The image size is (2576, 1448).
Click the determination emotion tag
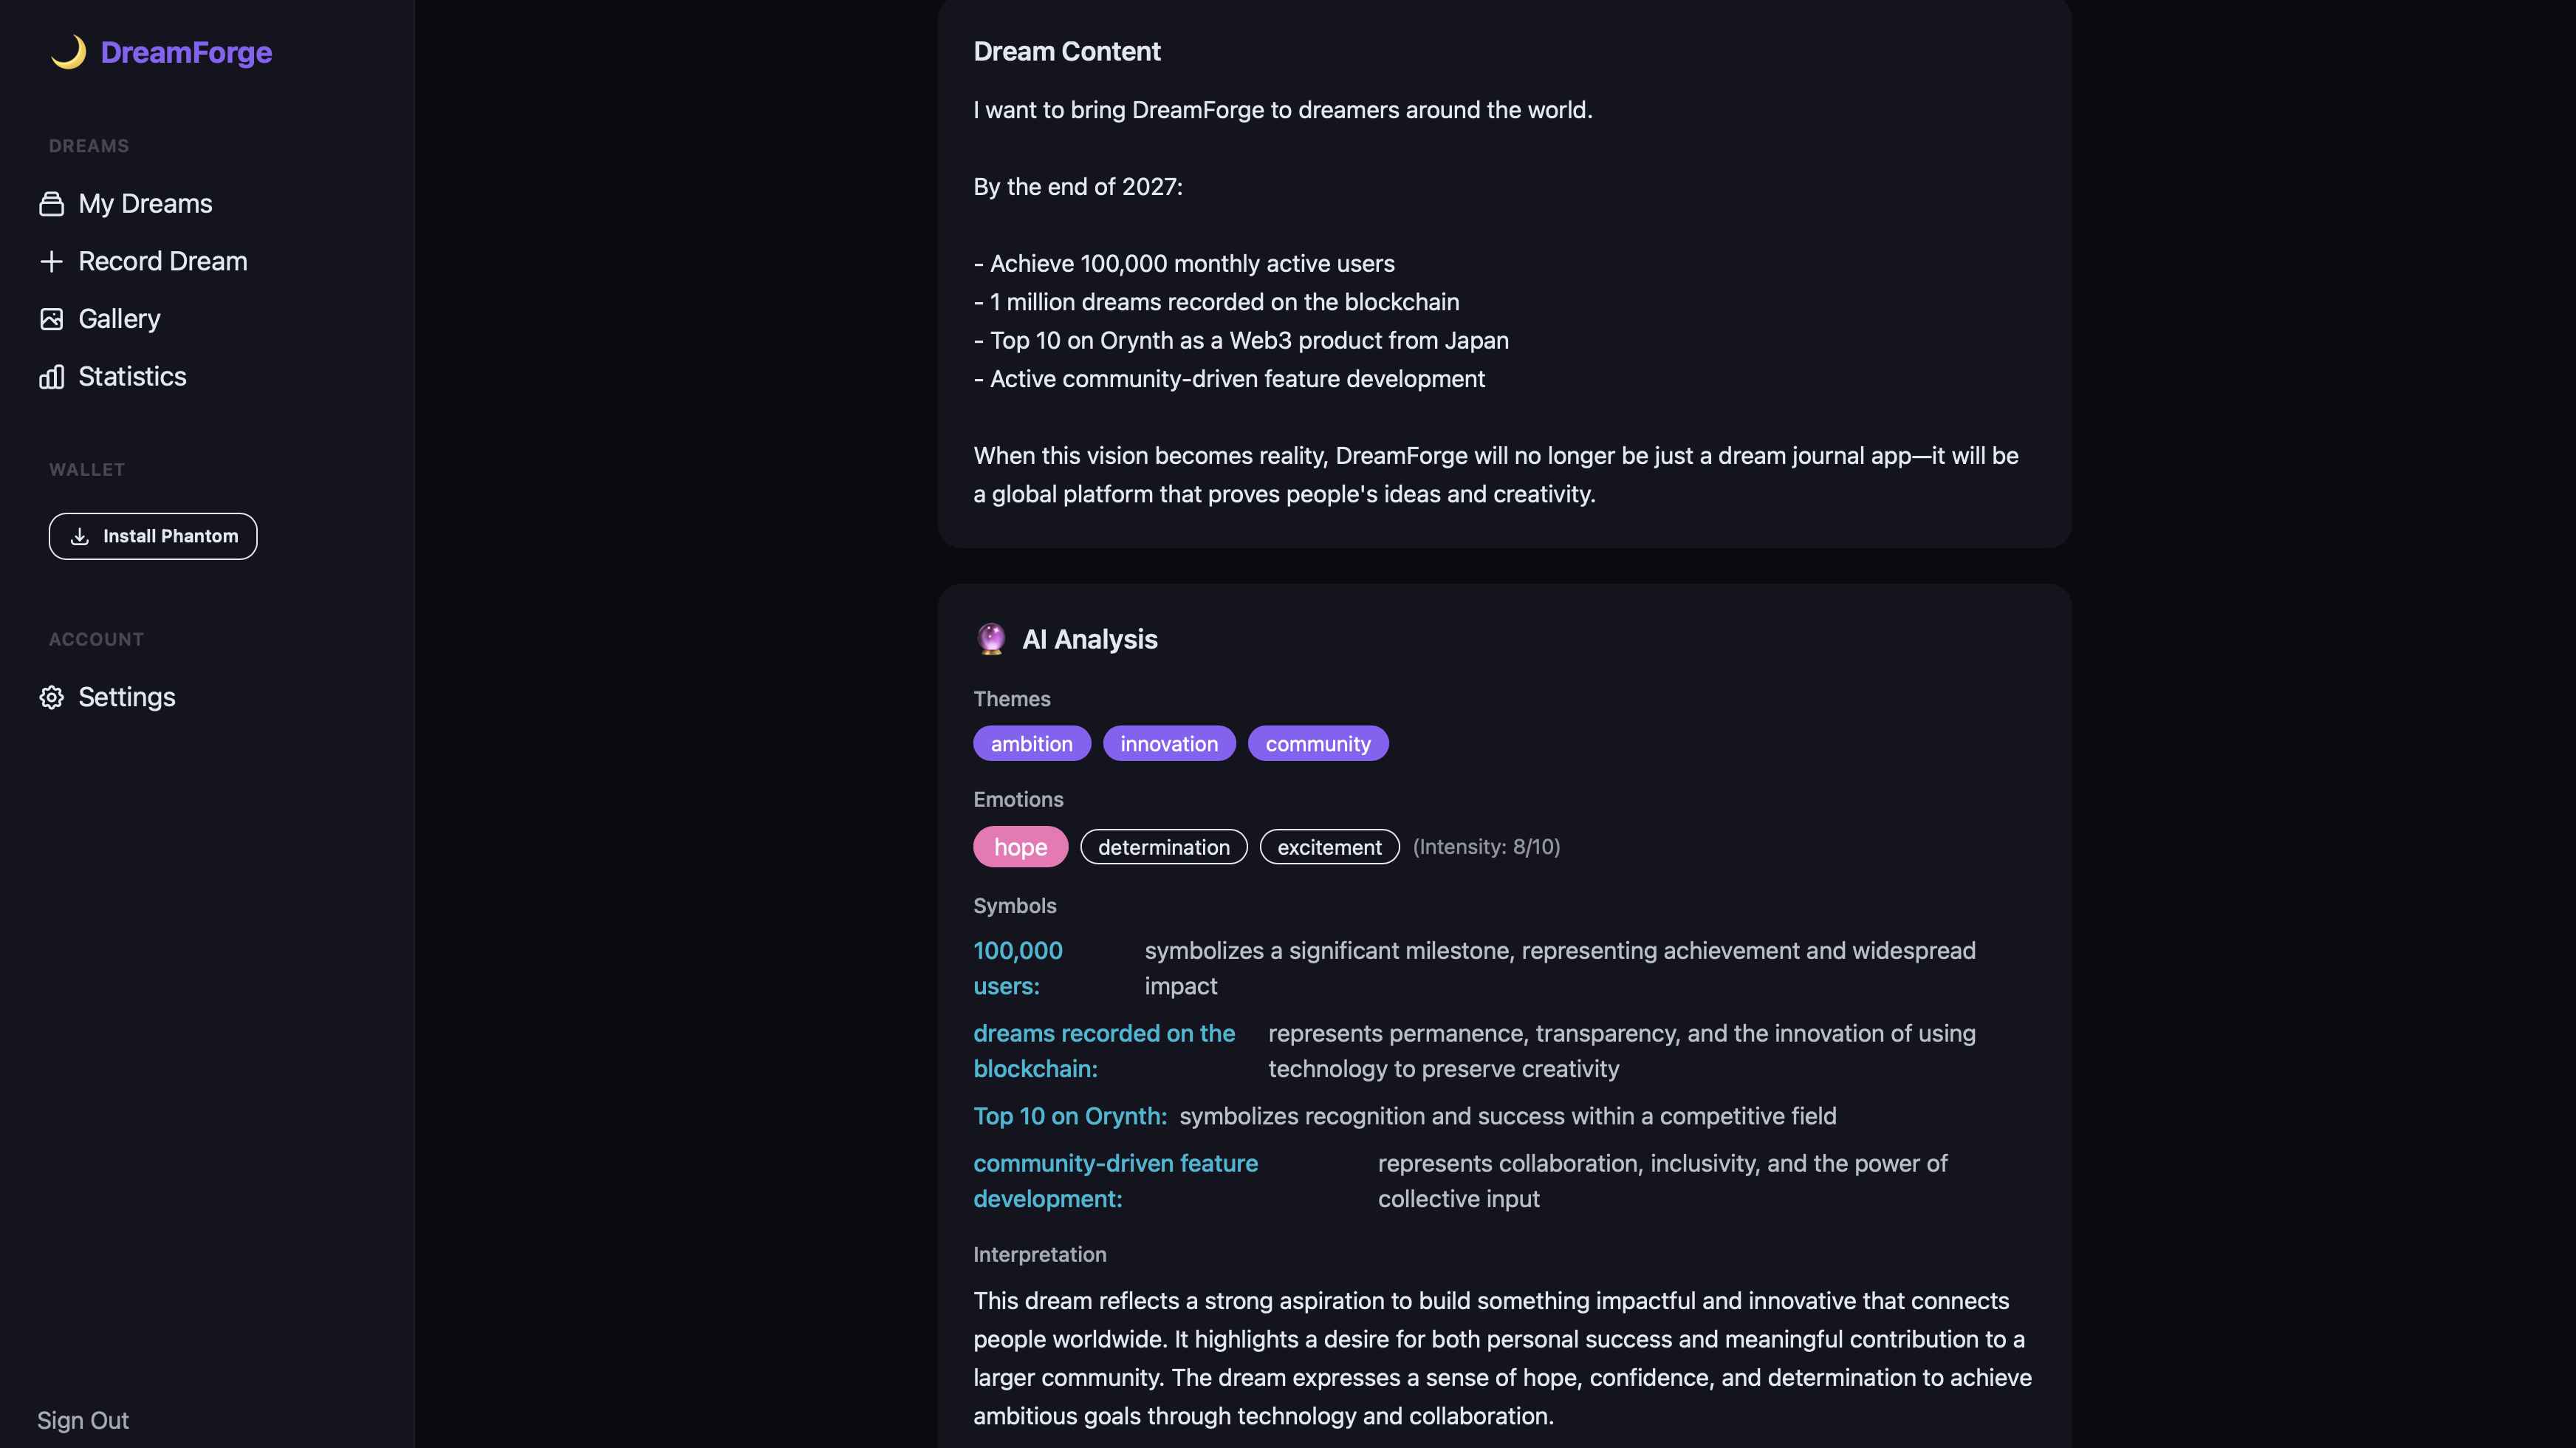click(1163, 847)
